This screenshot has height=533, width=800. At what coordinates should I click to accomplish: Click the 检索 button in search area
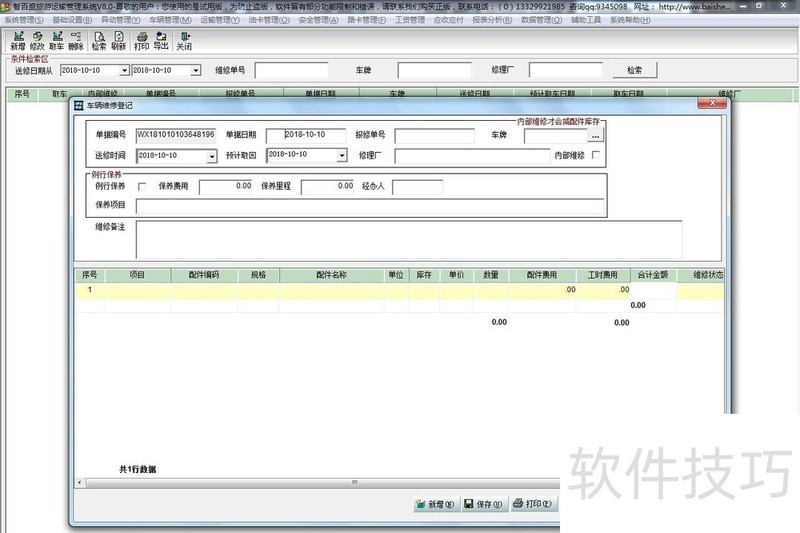point(634,70)
